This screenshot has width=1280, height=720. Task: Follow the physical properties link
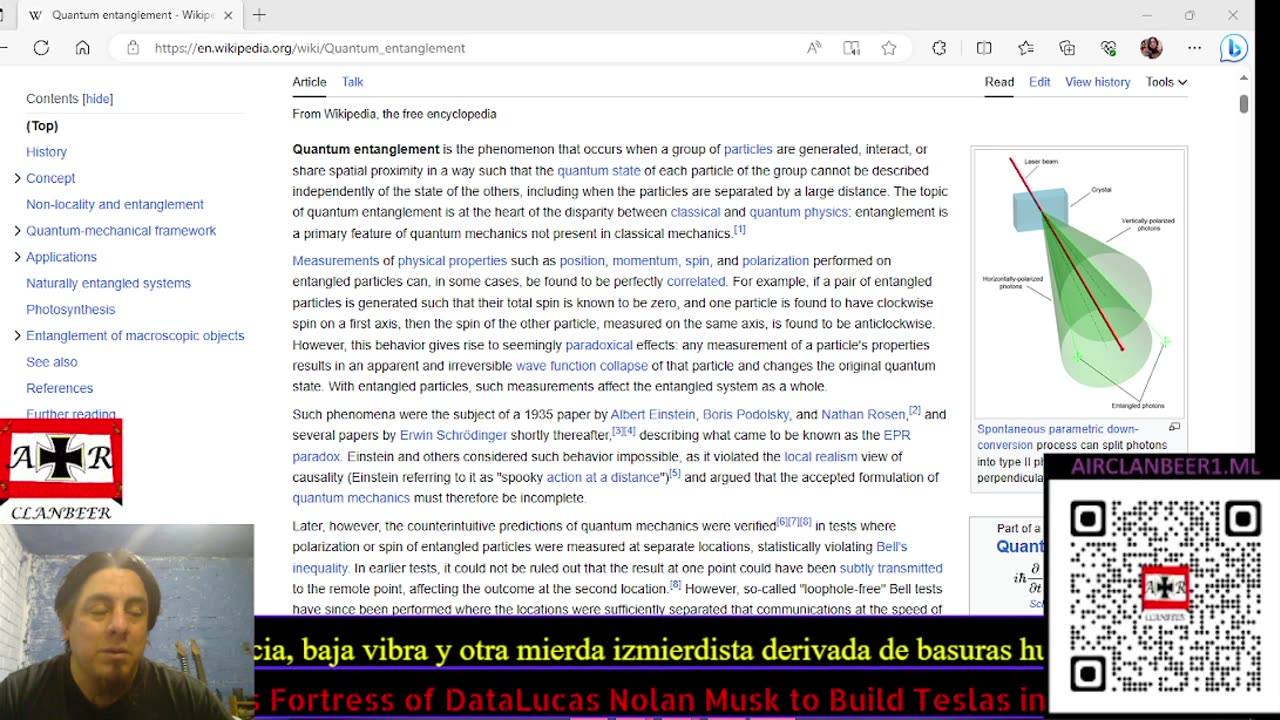point(452,261)
